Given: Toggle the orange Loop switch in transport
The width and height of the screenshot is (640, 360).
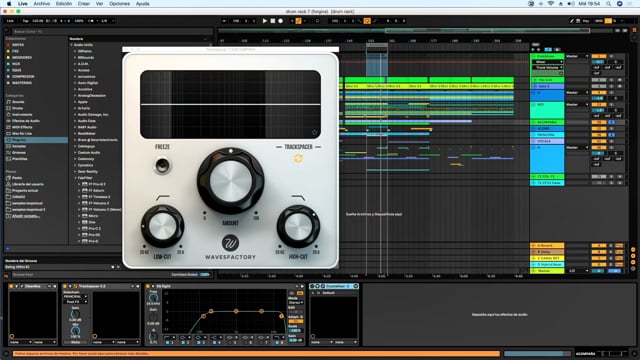Looking at the screenshot, I should 367,21.
